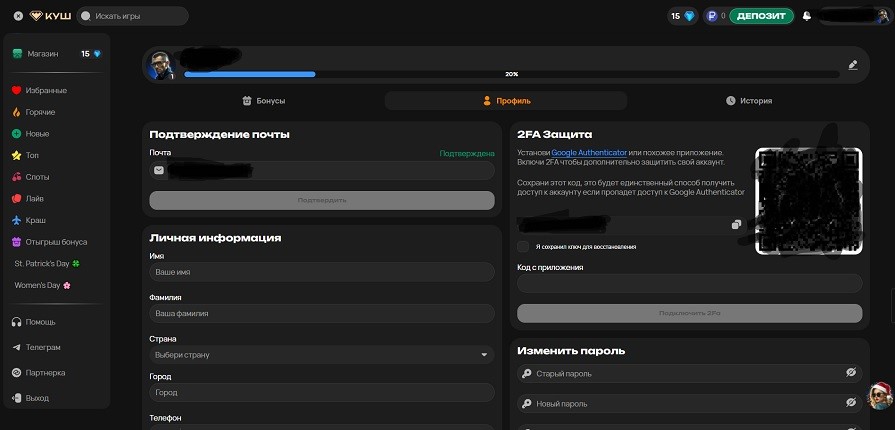
Task: Click the pencil edit profile icon
Action: click(x=853, y=65)
